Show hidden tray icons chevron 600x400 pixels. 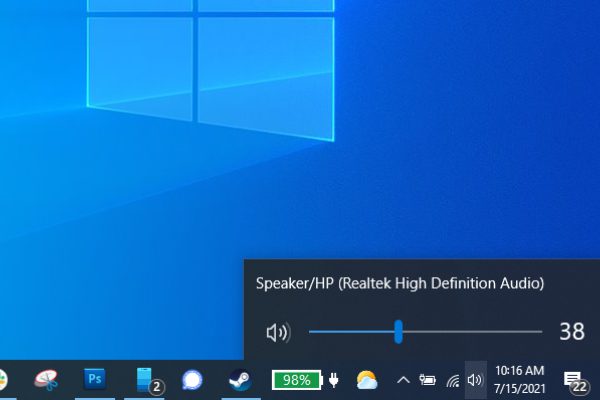403,380
